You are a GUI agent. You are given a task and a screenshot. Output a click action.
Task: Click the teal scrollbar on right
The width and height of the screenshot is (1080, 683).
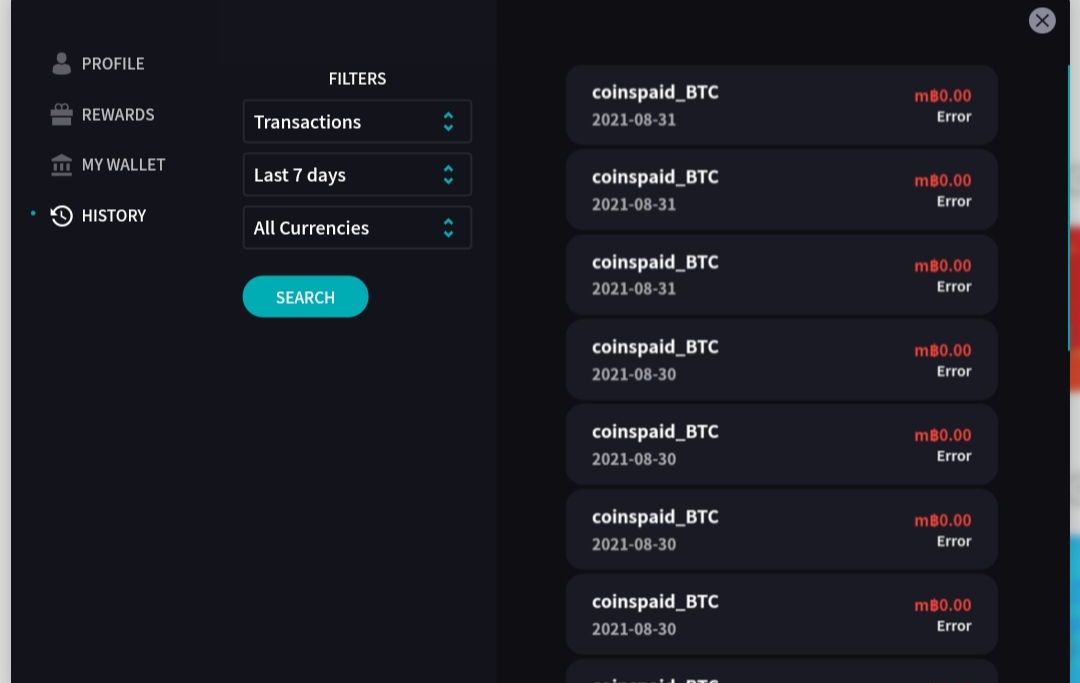pos(1068,207)
